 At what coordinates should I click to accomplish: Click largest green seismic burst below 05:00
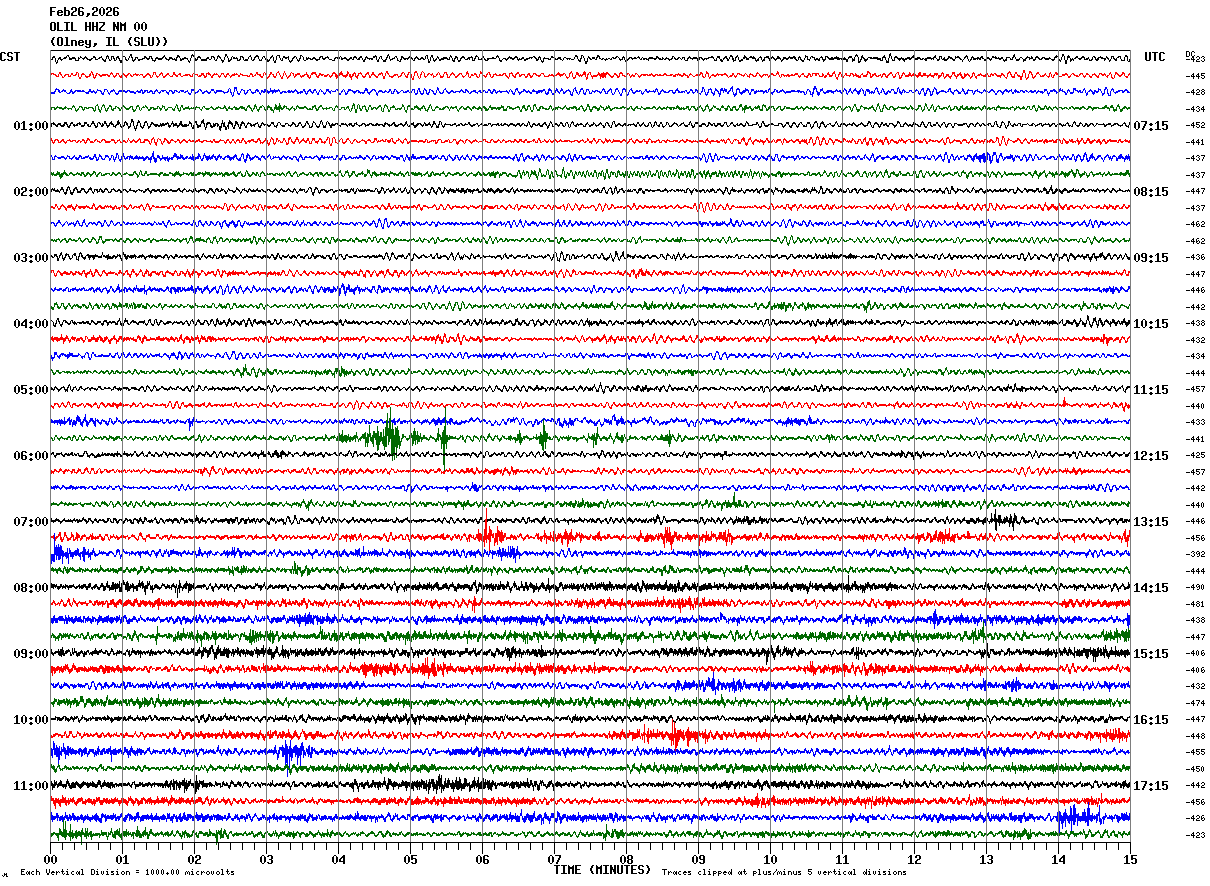[x=388, y=437]
